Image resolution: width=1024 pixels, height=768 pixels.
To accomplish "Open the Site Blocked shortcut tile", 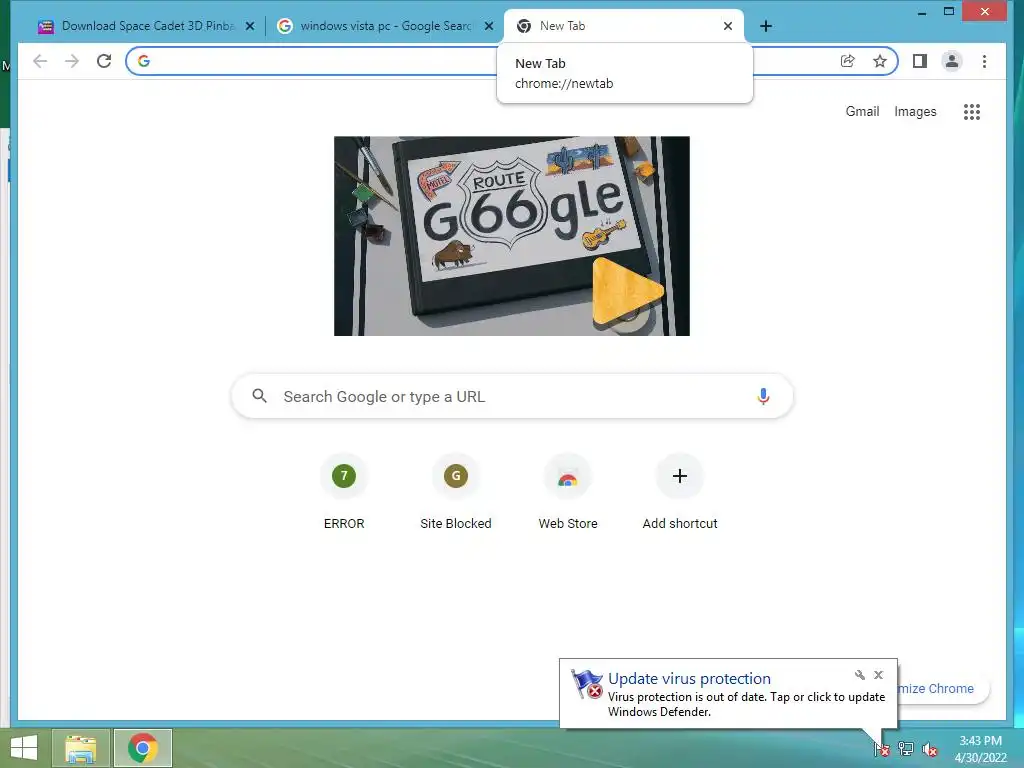I will [x=456, y=491].
